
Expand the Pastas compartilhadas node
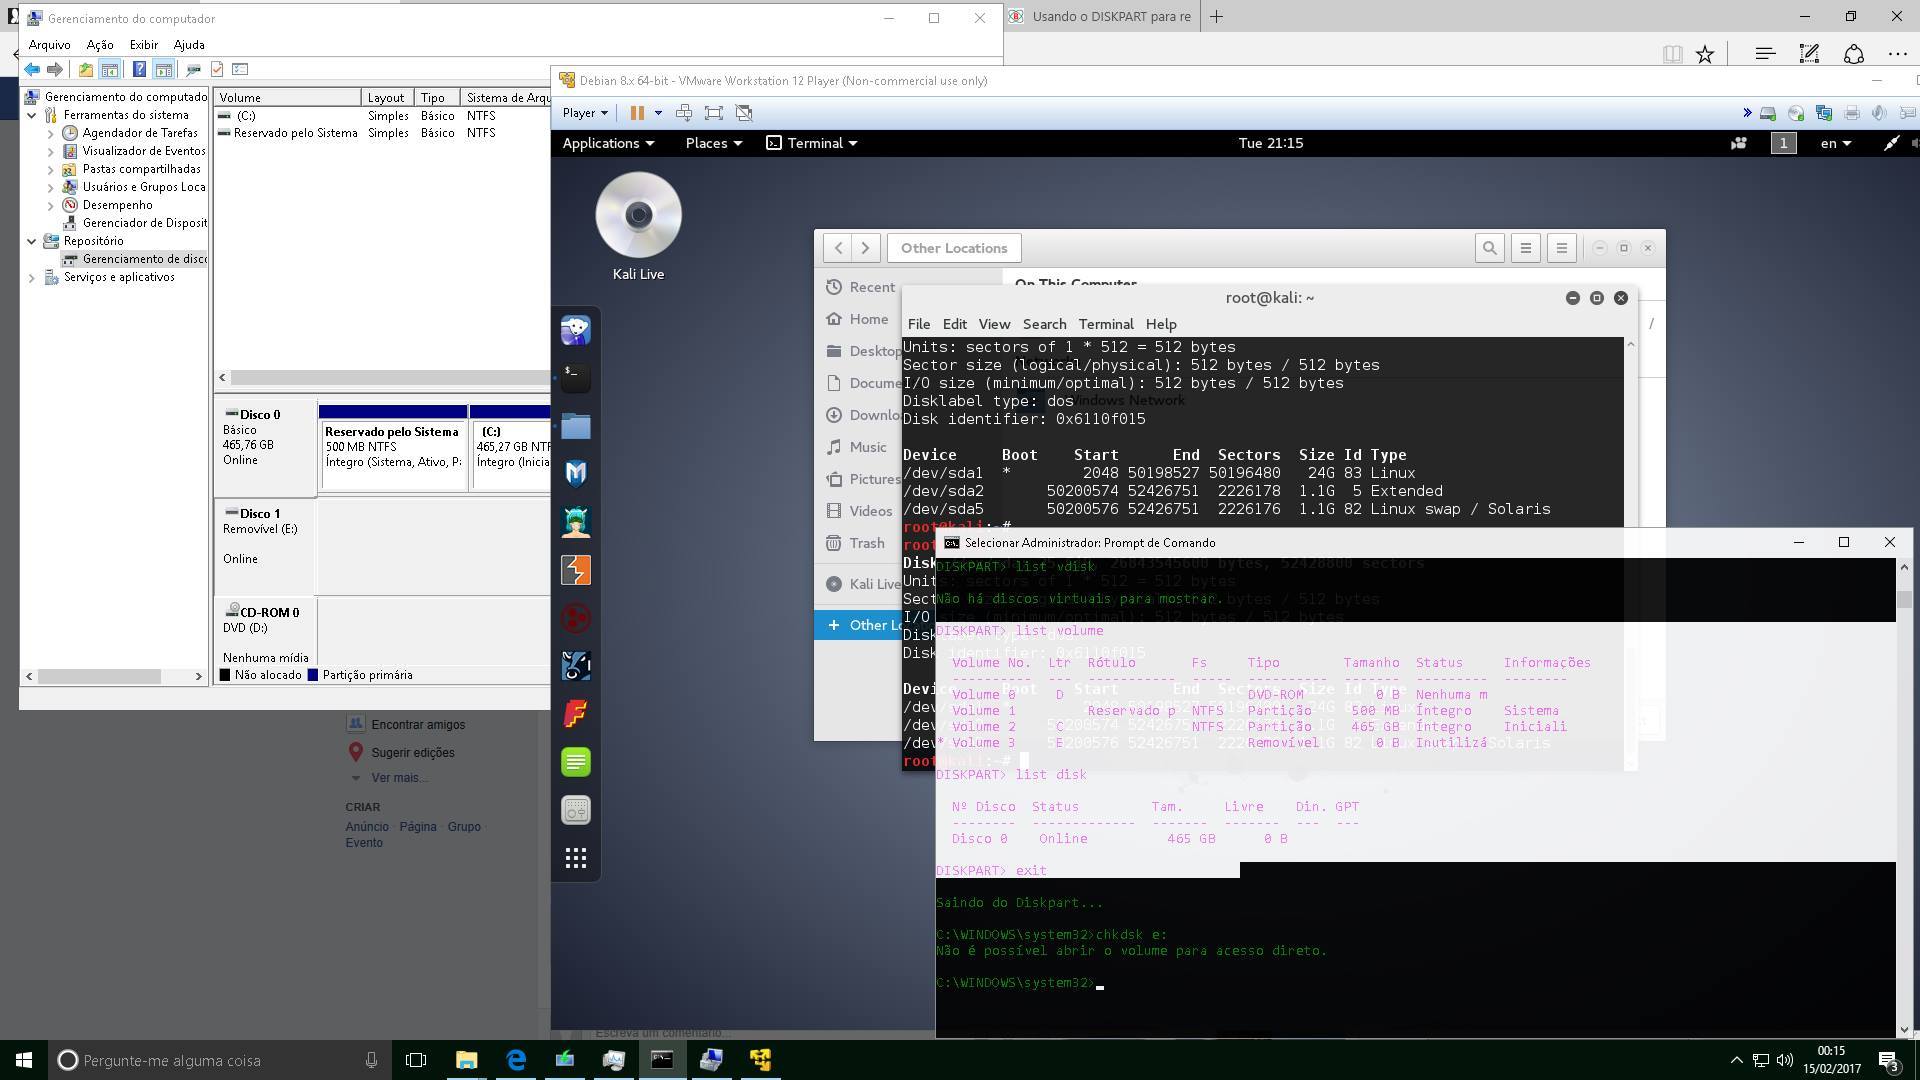coord(51,169)
